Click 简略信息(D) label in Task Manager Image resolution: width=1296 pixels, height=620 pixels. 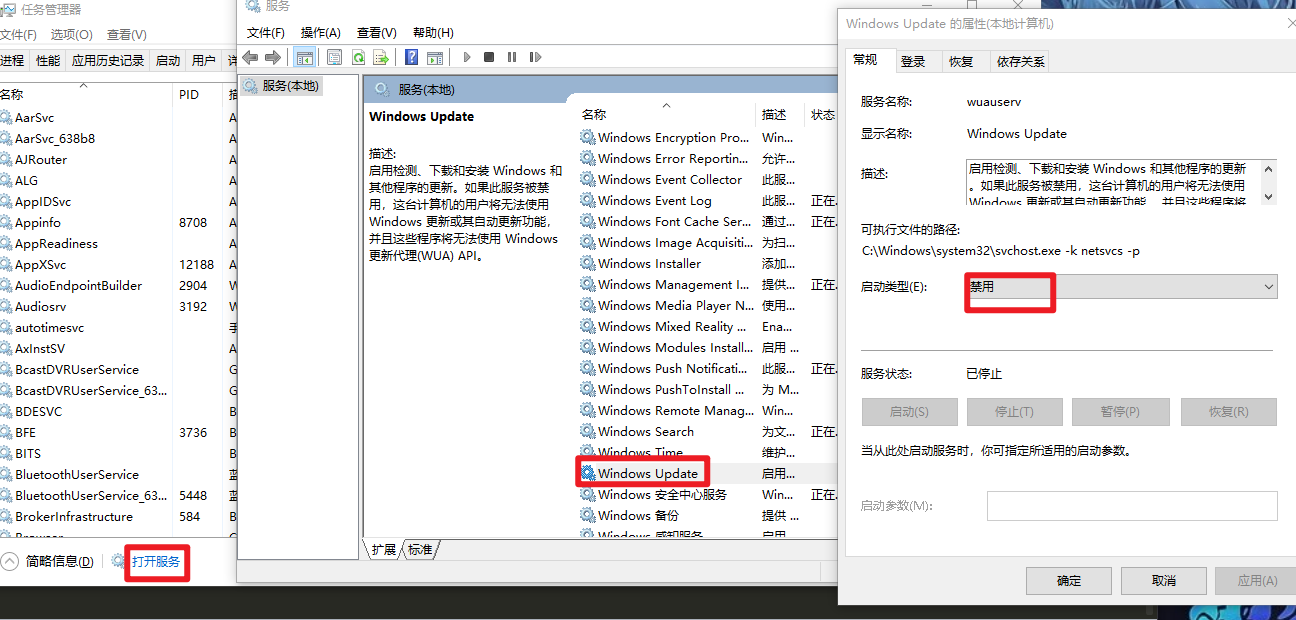point(59,562)
